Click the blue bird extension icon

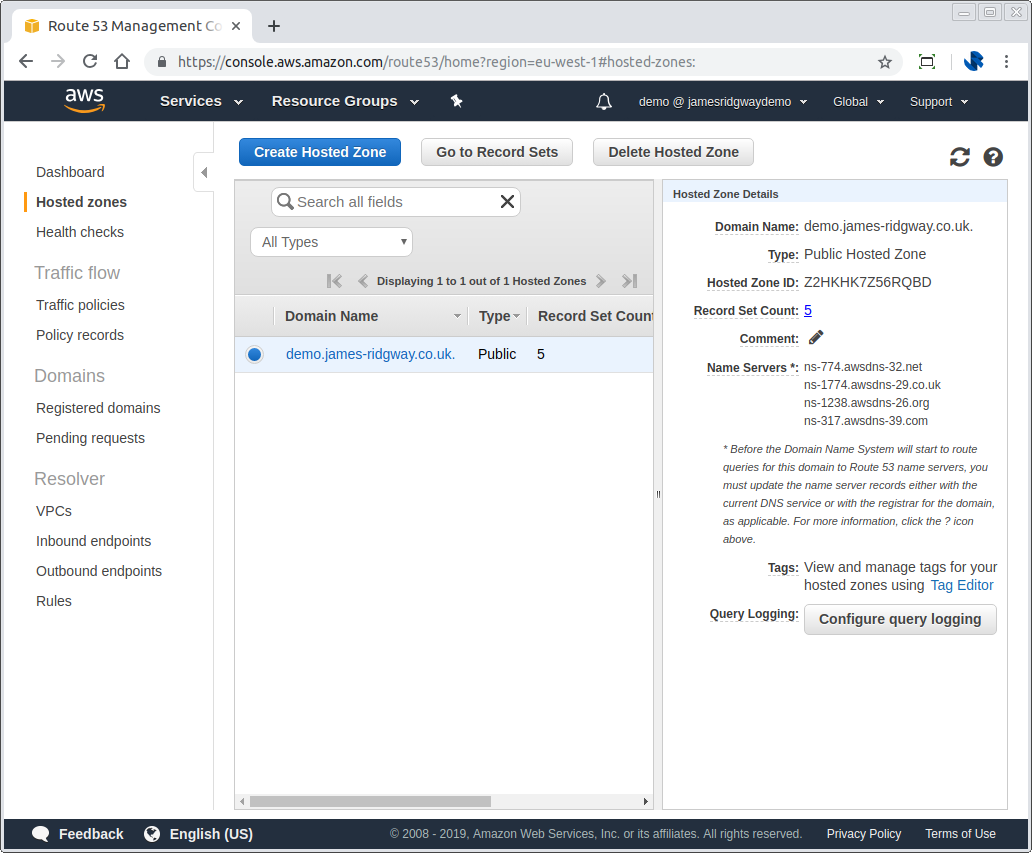[x=973, y=62]
